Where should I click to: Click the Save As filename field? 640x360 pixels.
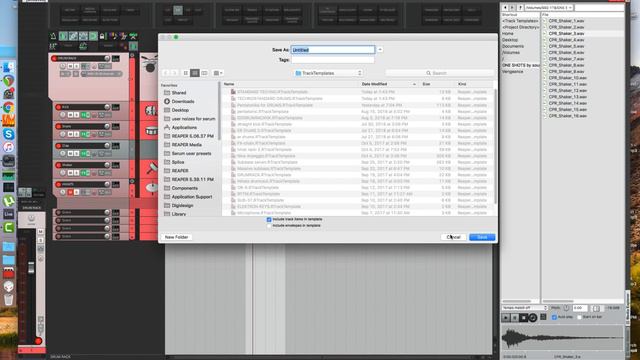click(x=333, y=50)
